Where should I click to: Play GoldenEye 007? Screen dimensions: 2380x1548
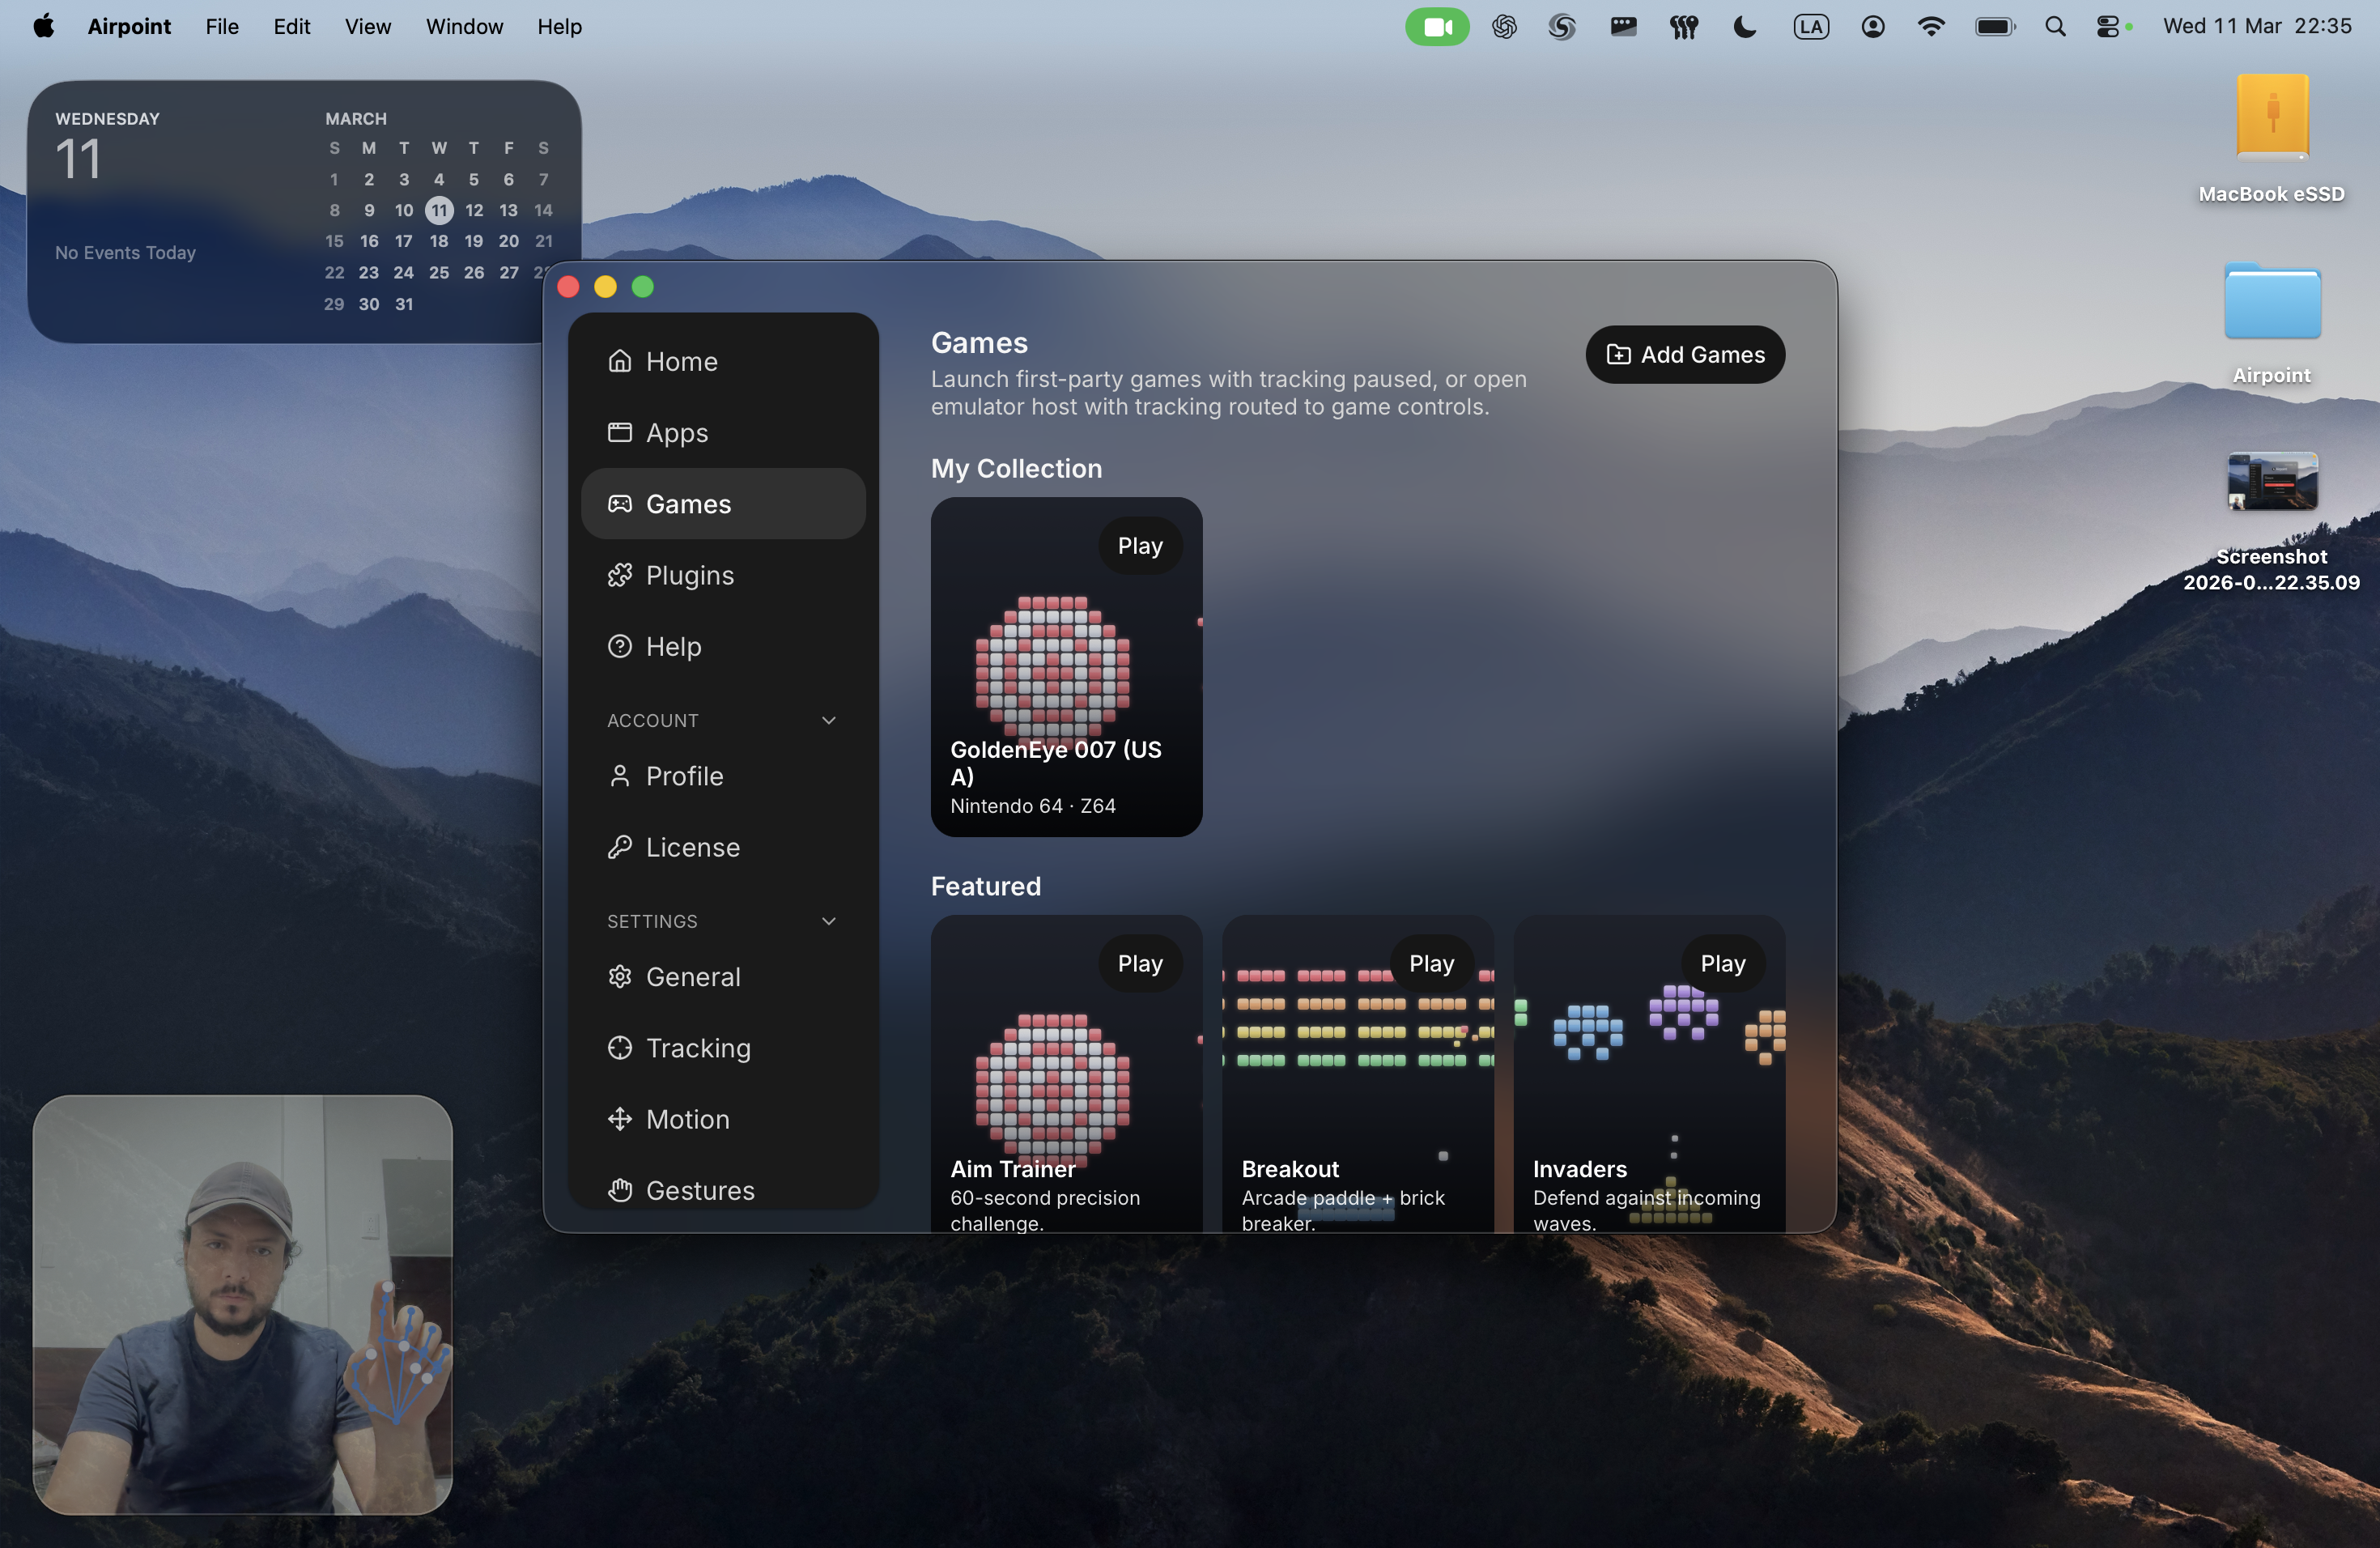click(x=1139, y=546)
